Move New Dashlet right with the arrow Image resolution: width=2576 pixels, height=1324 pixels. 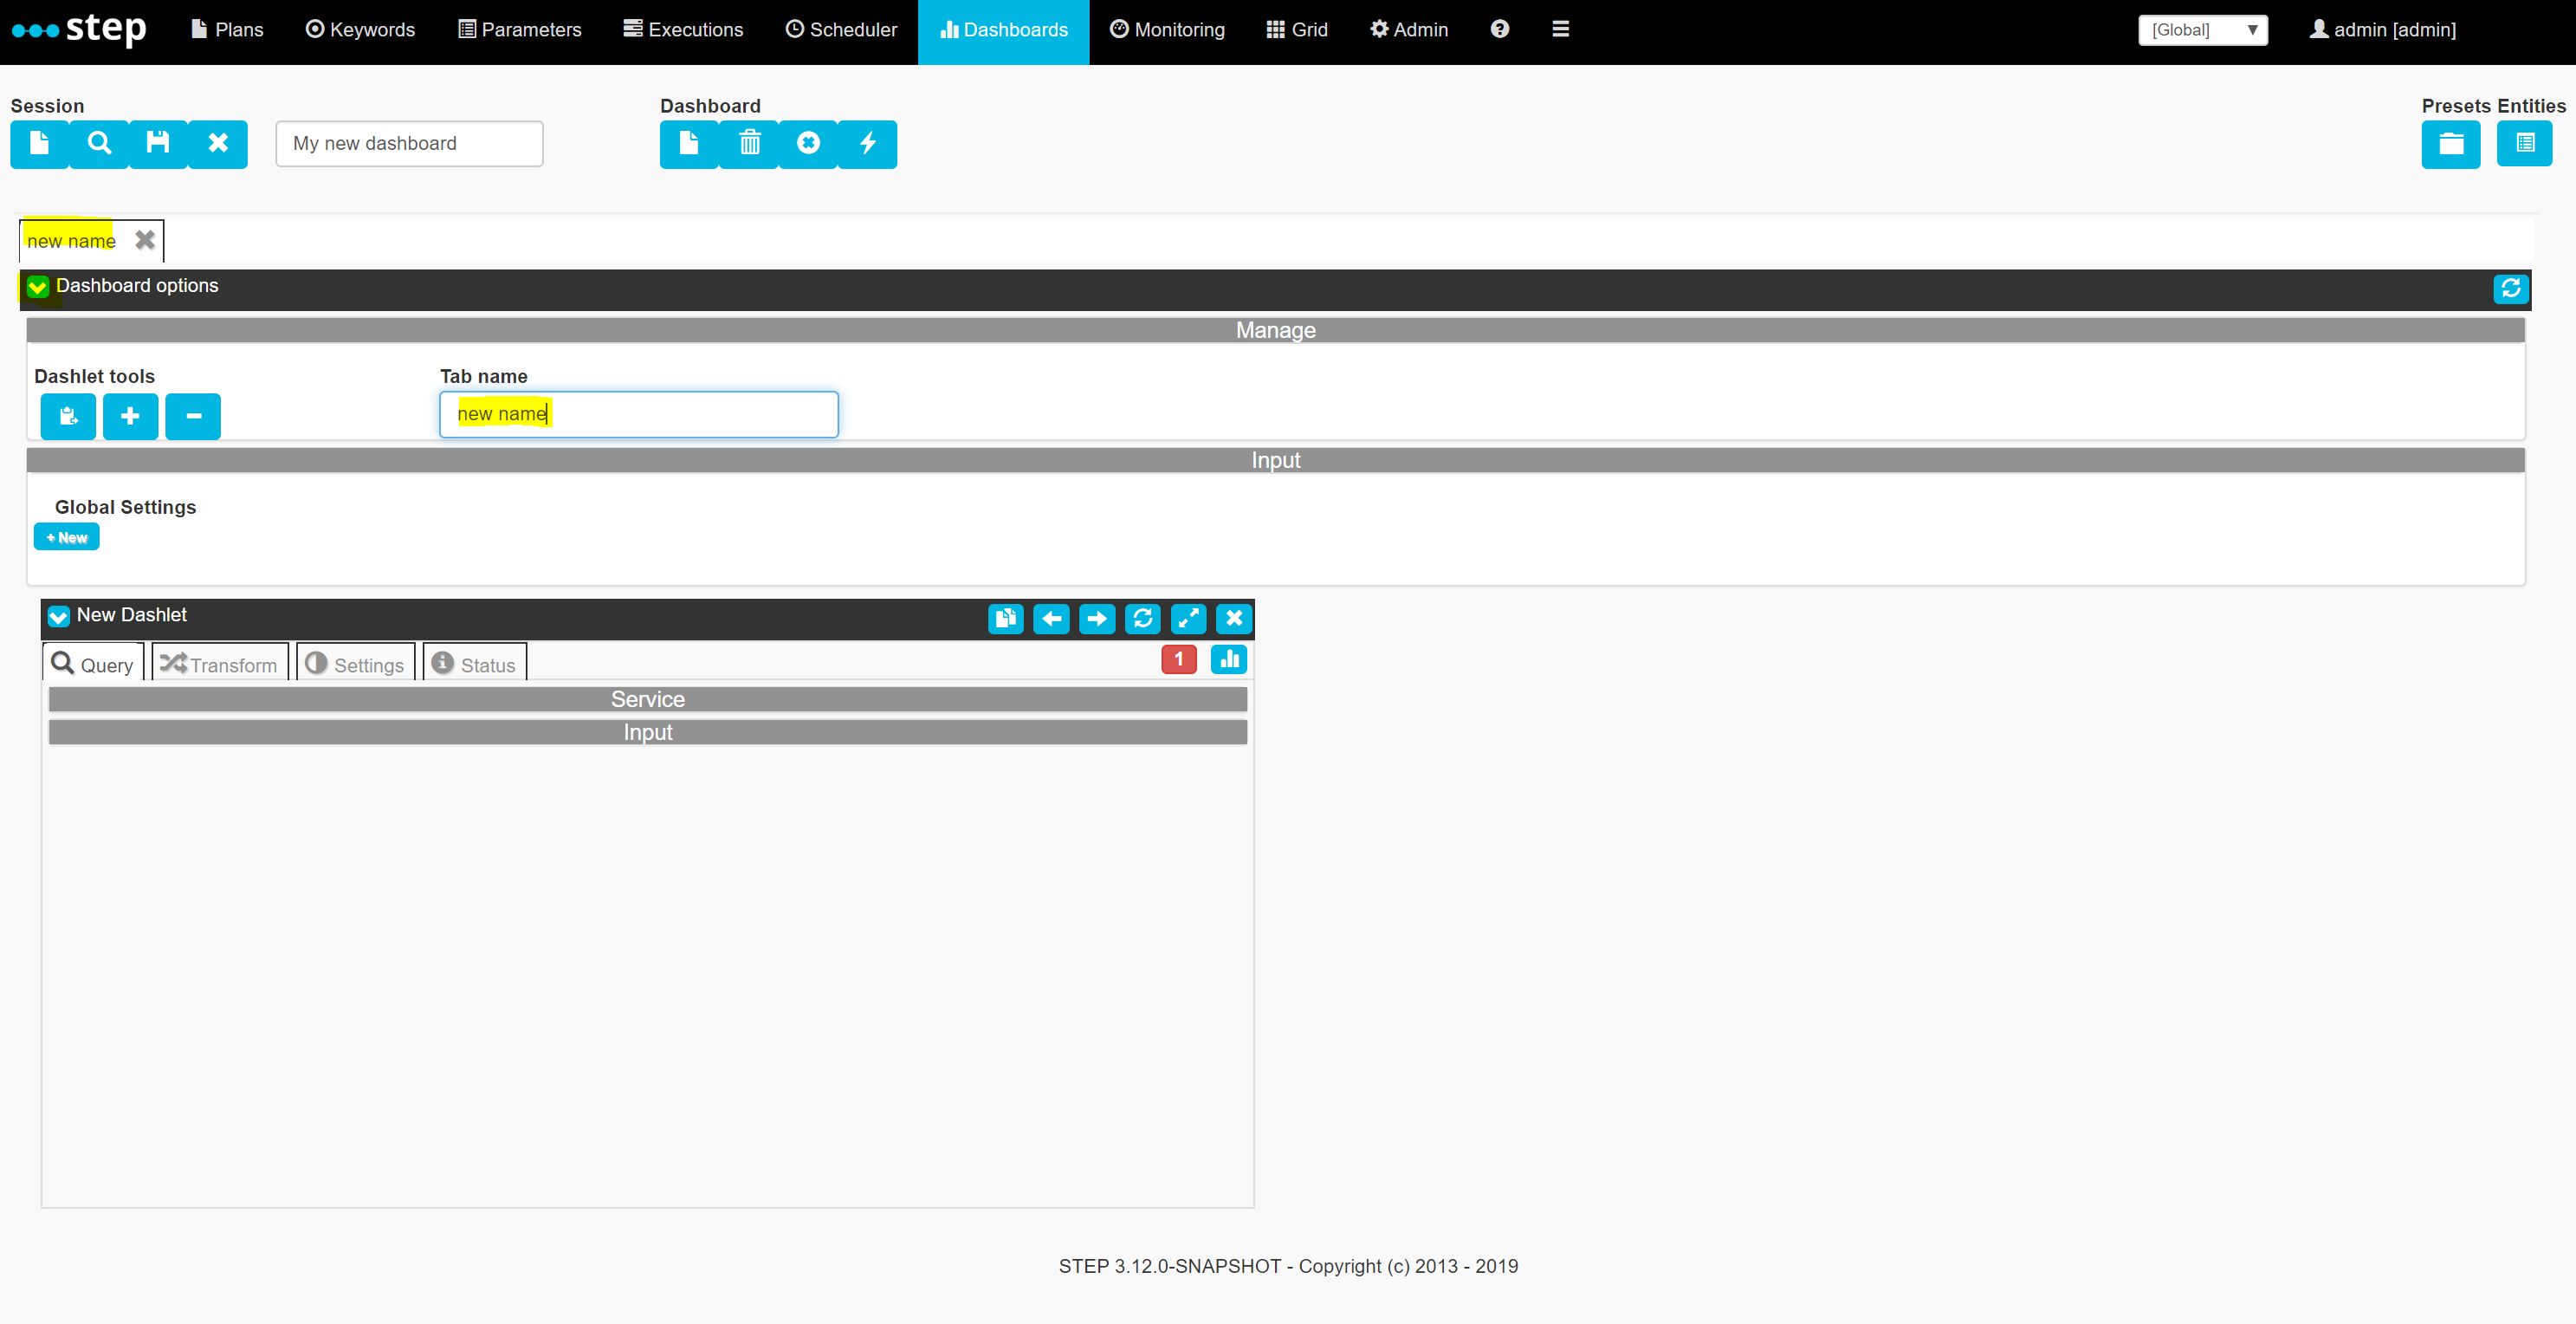tap(1097, 619)
